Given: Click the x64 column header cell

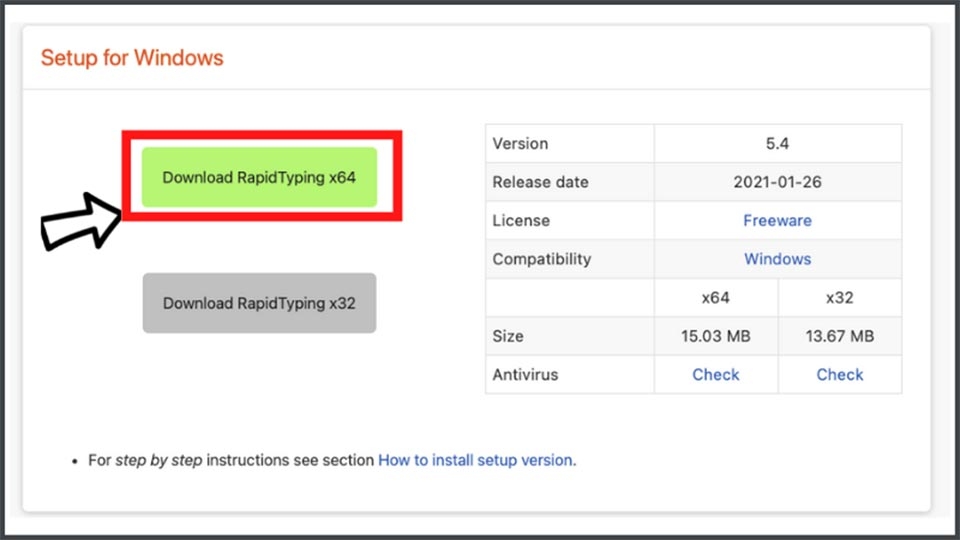Looking at the screenshot, I should [x=716, y=298].
